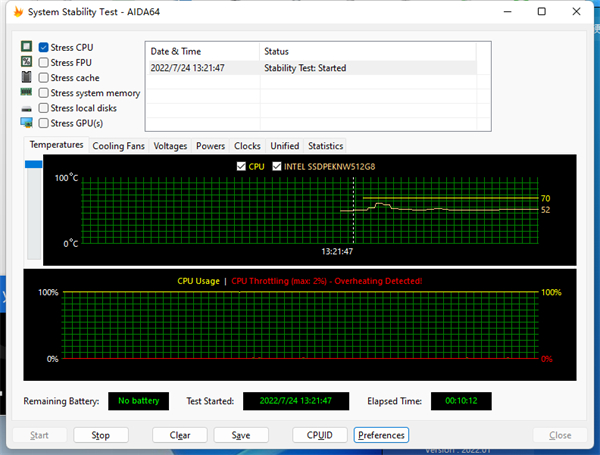Click the AIDA64 flame icon in title bar

click(x=13, y=12)
